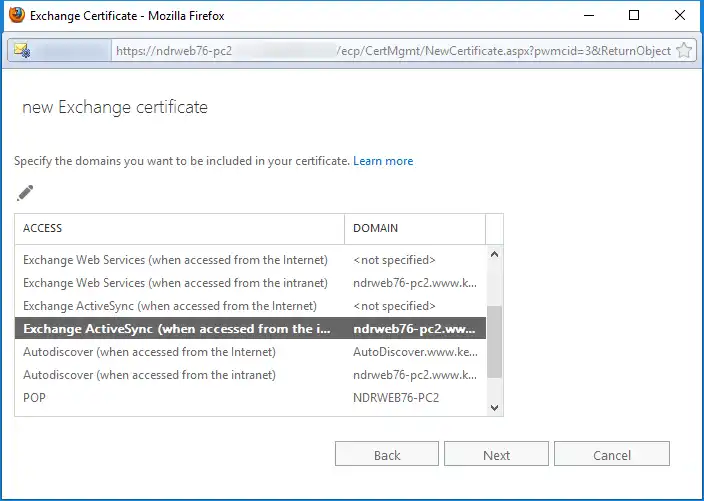Click the Back button
Viewport: 704px width, 501px height.
pos(387,454)
